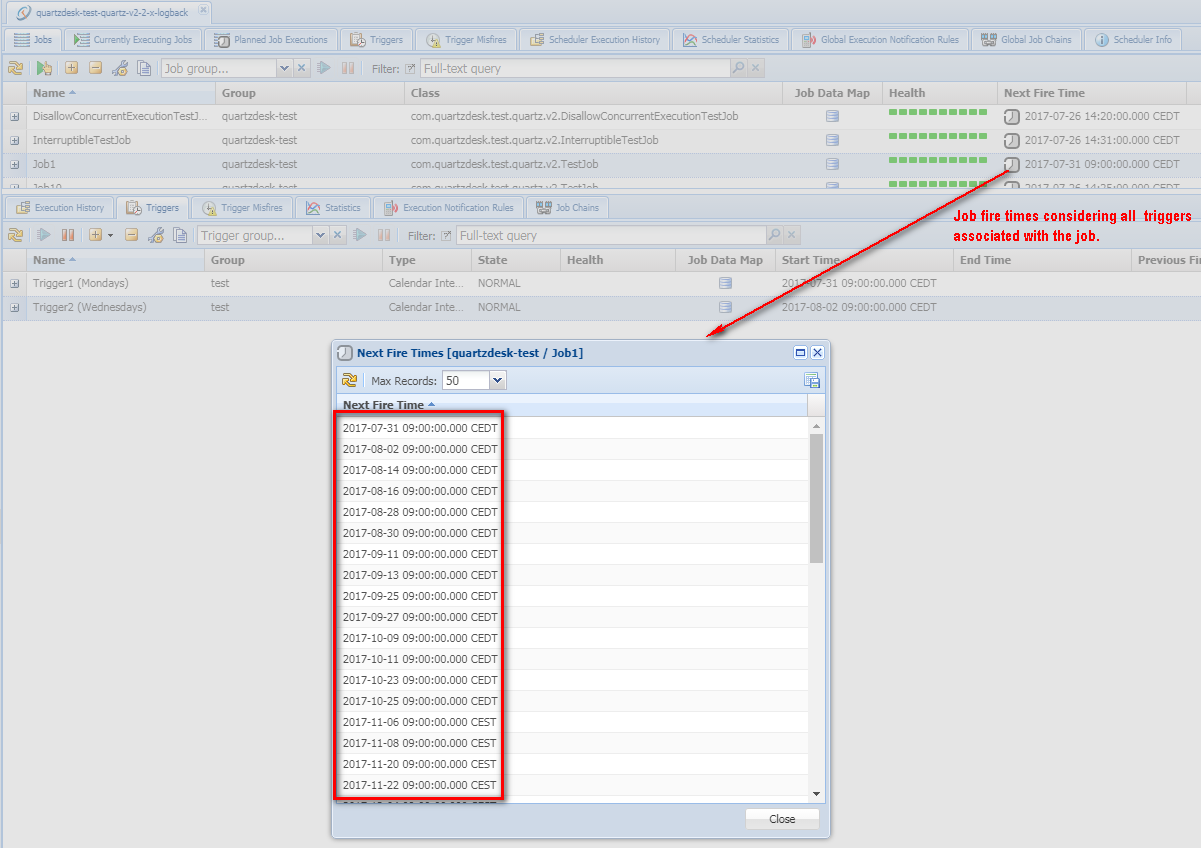
Task: Click the pause triggers icon in triggers toolbar
Action: click(x=68, y=235)
